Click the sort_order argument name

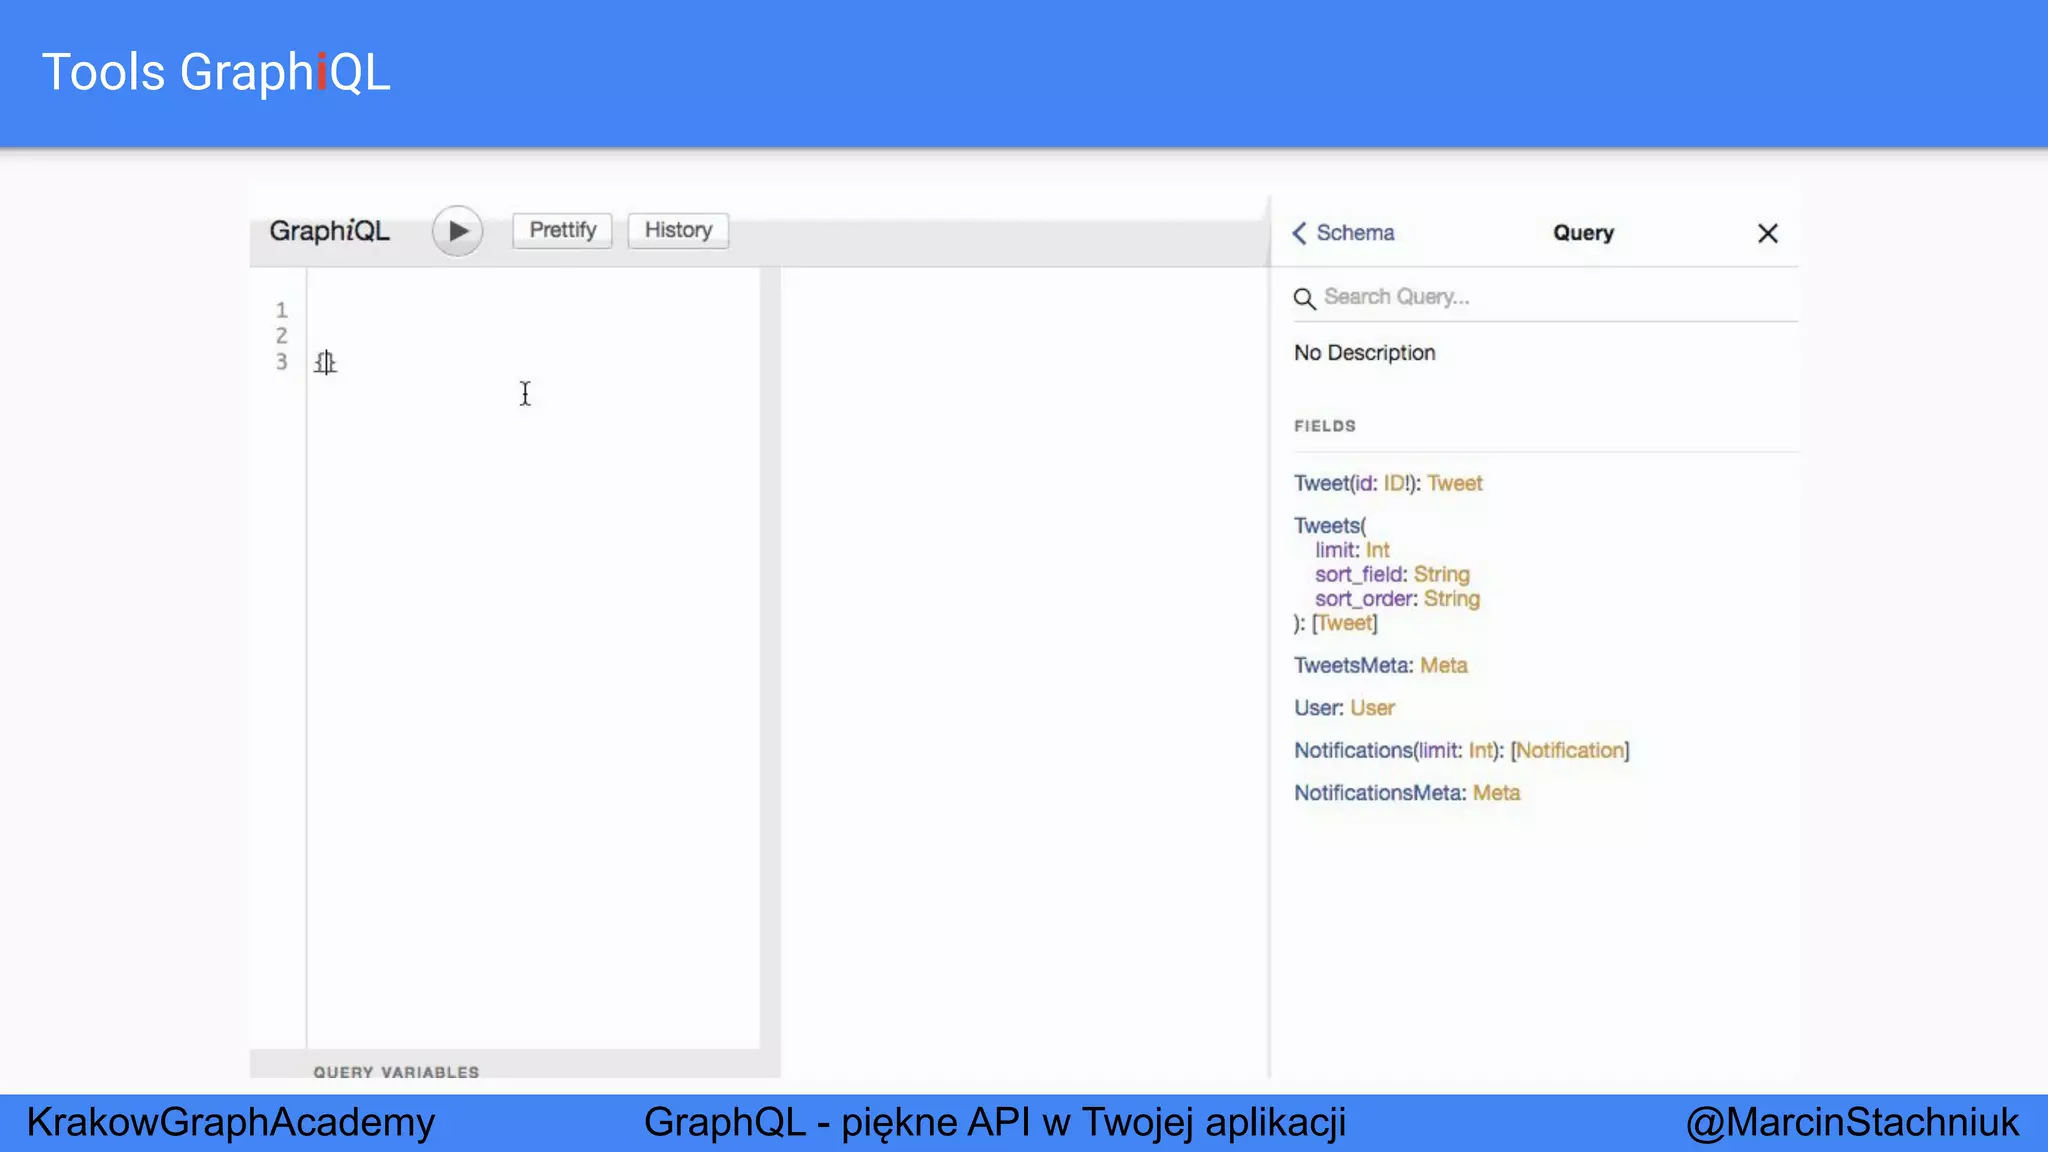click(x=1364, y=598)
